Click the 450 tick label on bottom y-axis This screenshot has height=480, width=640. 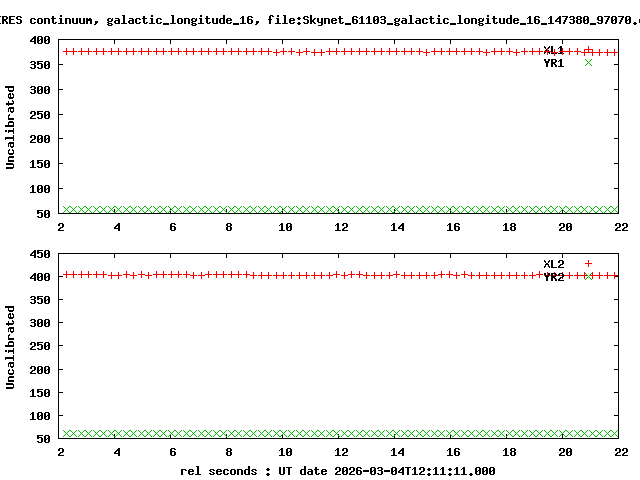[42, 253]
